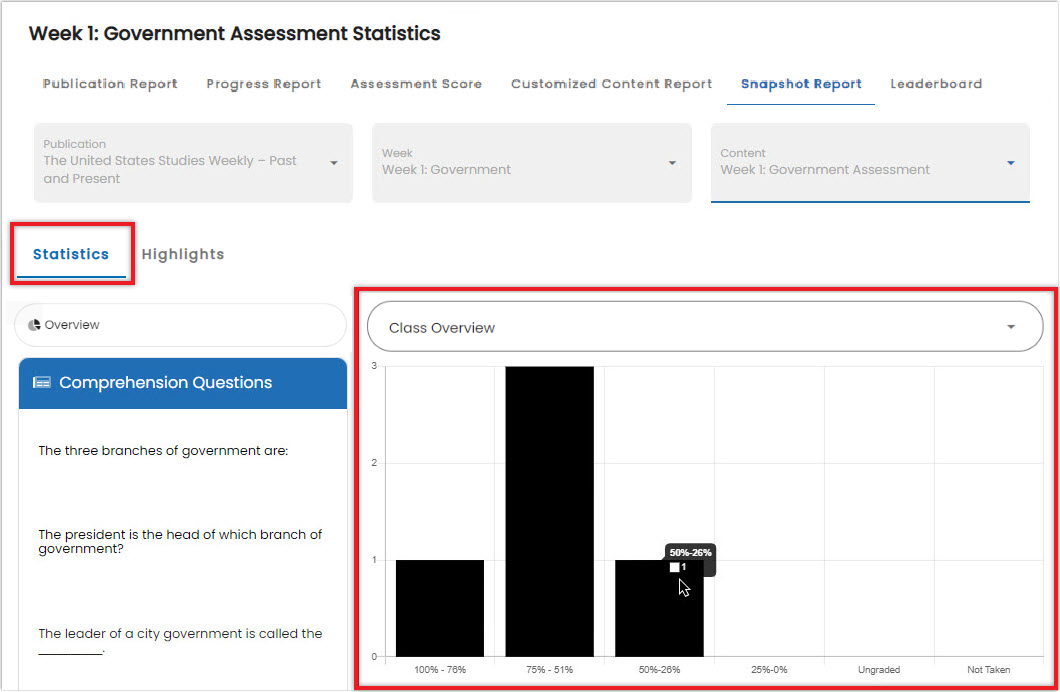
Task: Select the Statistics tab
Action: [x=71, y=253]
